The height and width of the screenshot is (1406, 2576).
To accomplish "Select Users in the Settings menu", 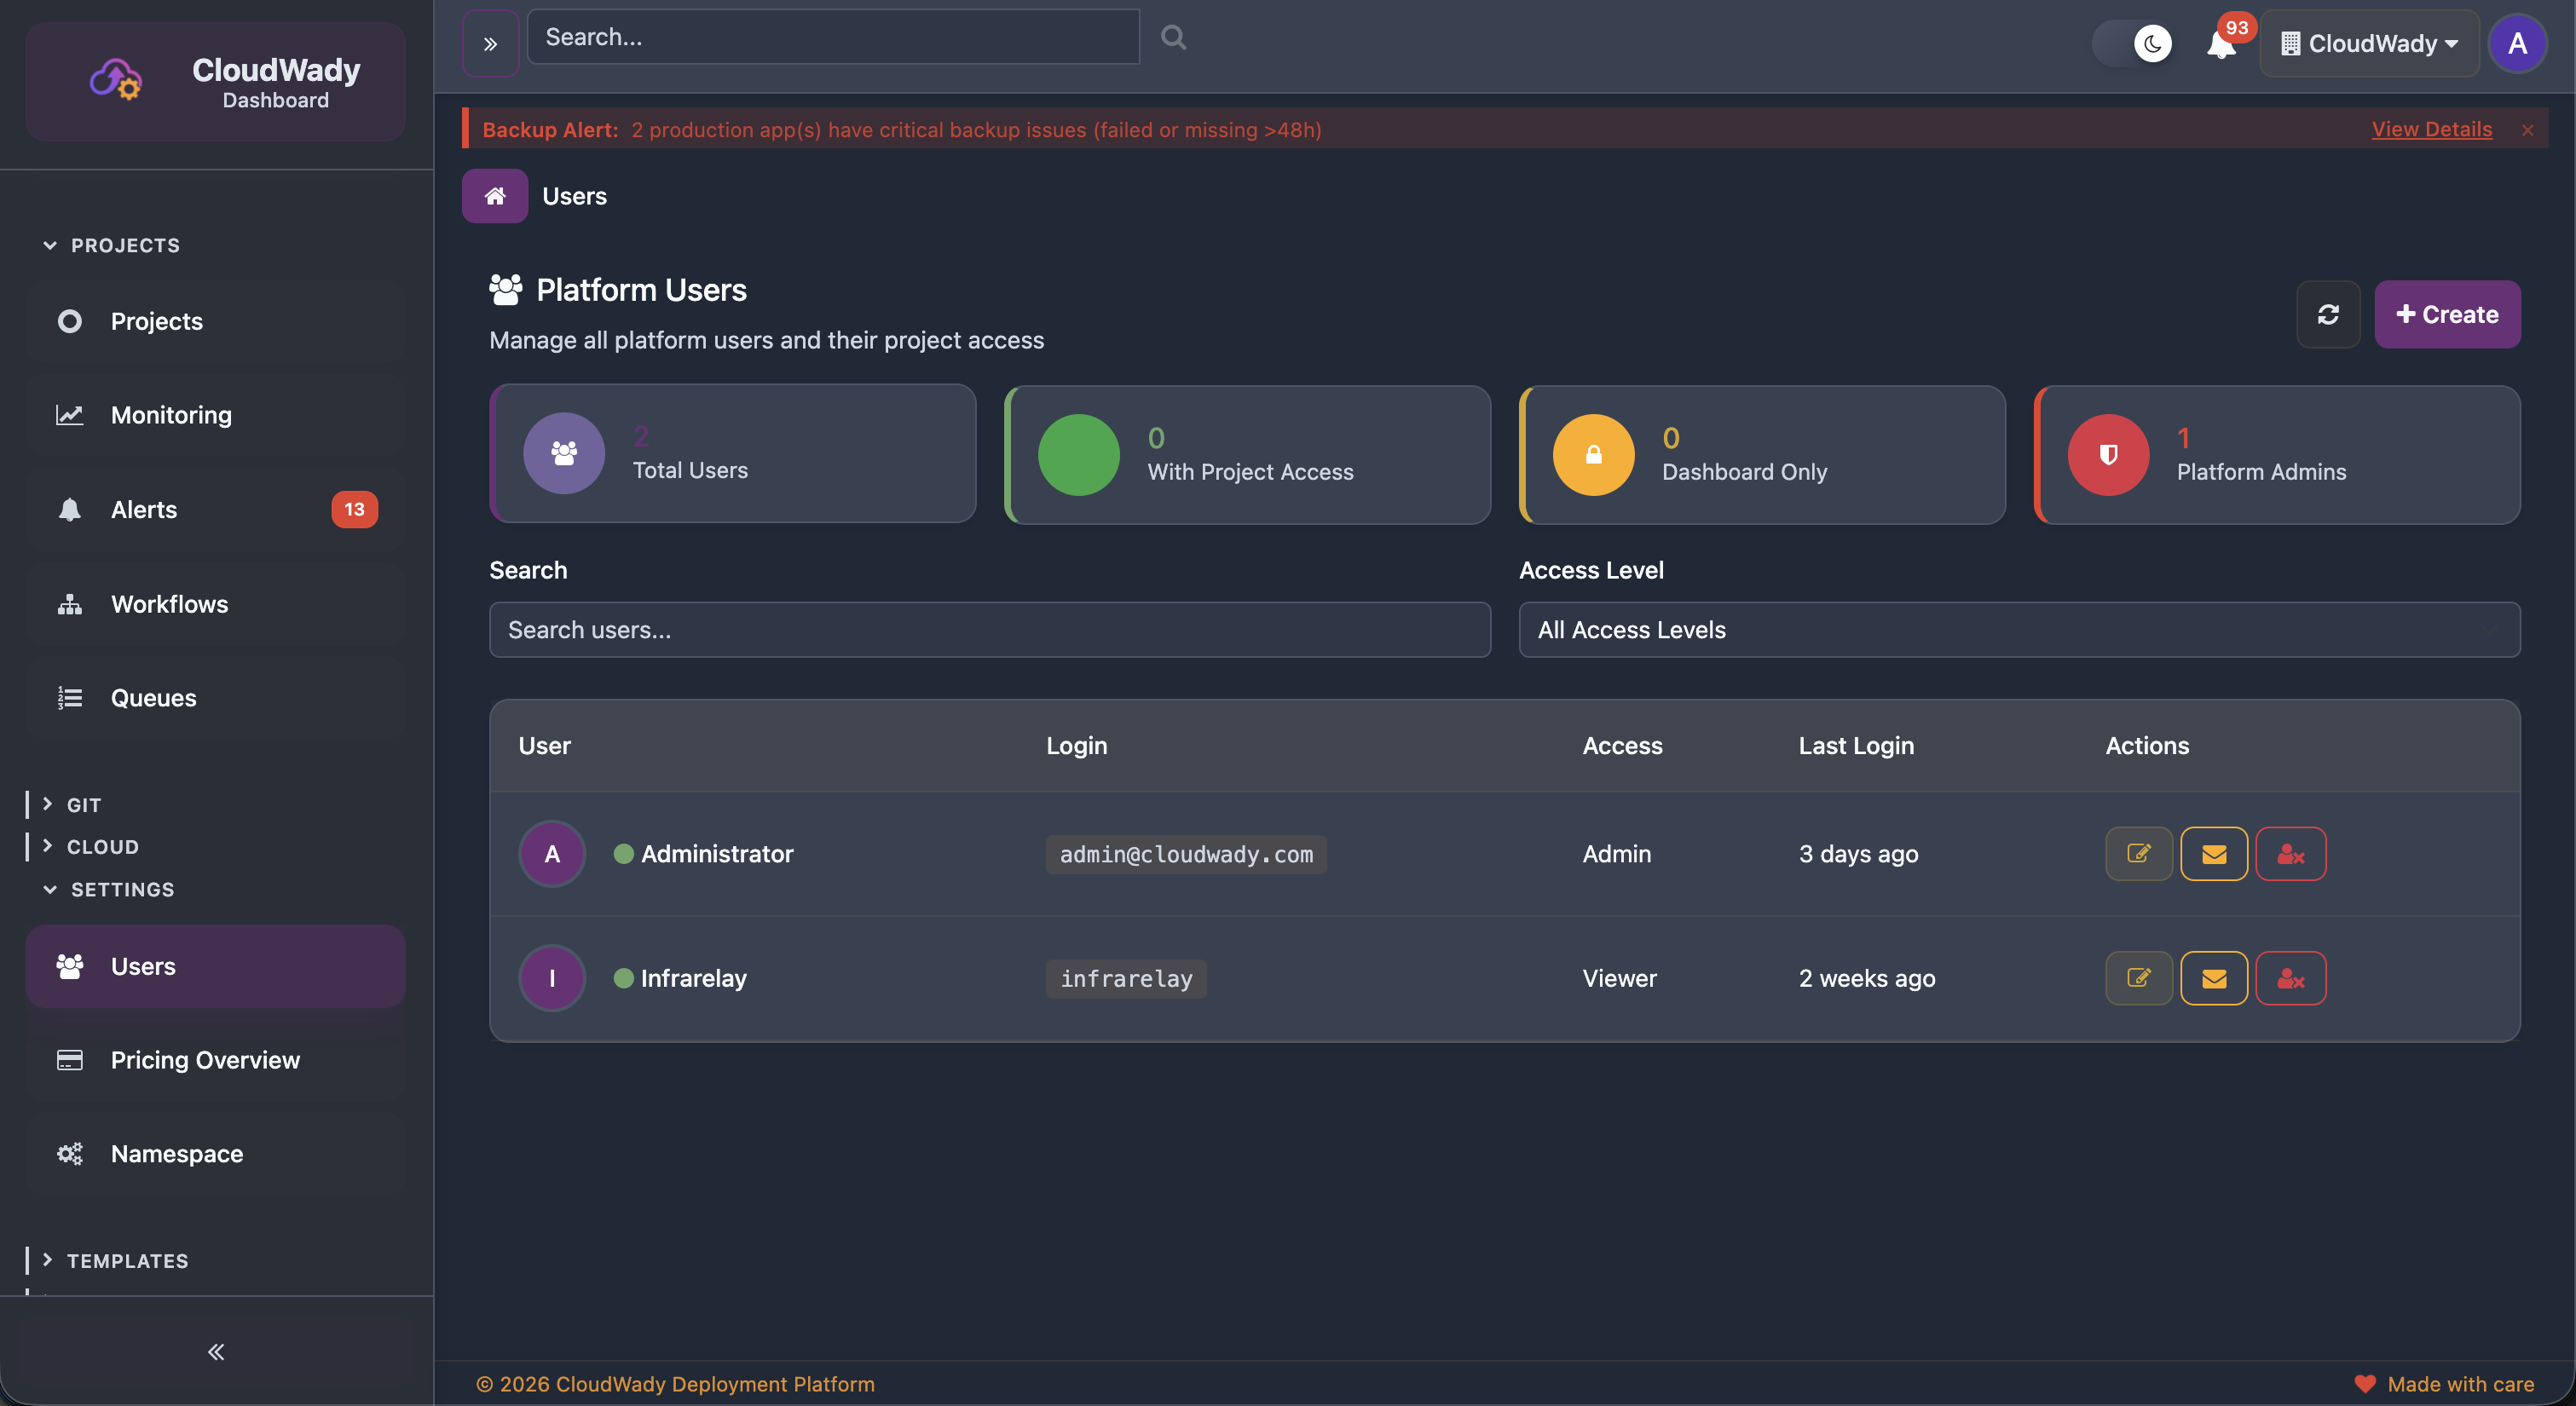I will point(145,966).
